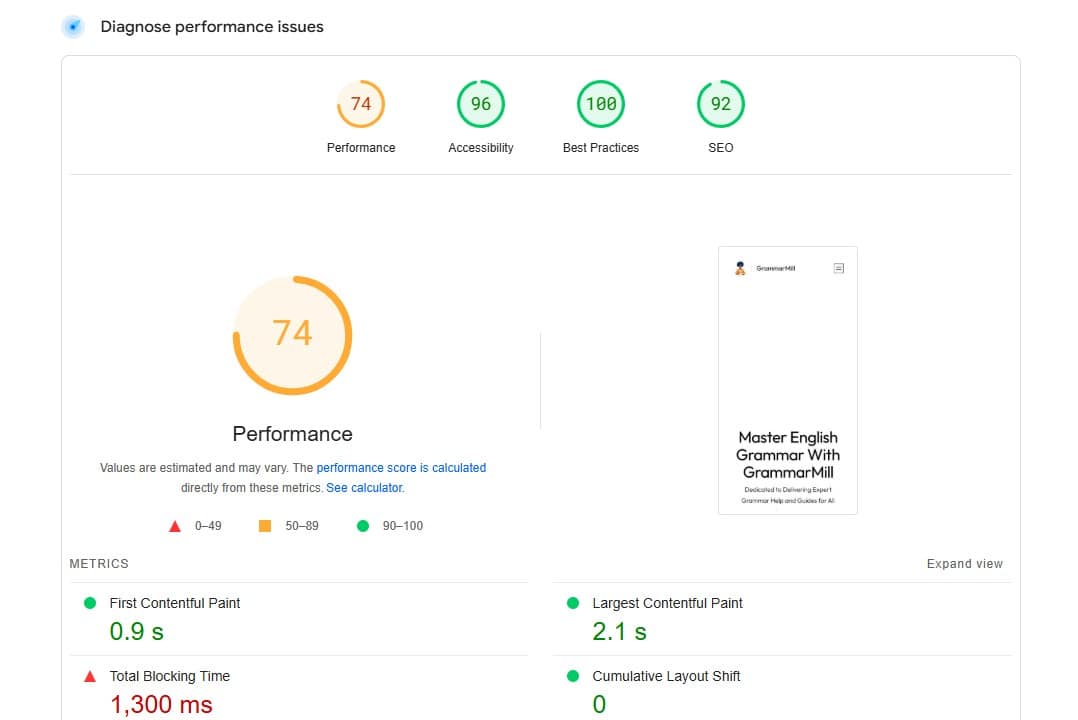This screenshot has height=720, width=1078.
Task: Click the Best Practices label under gauge
Action: tap(601, 148)
